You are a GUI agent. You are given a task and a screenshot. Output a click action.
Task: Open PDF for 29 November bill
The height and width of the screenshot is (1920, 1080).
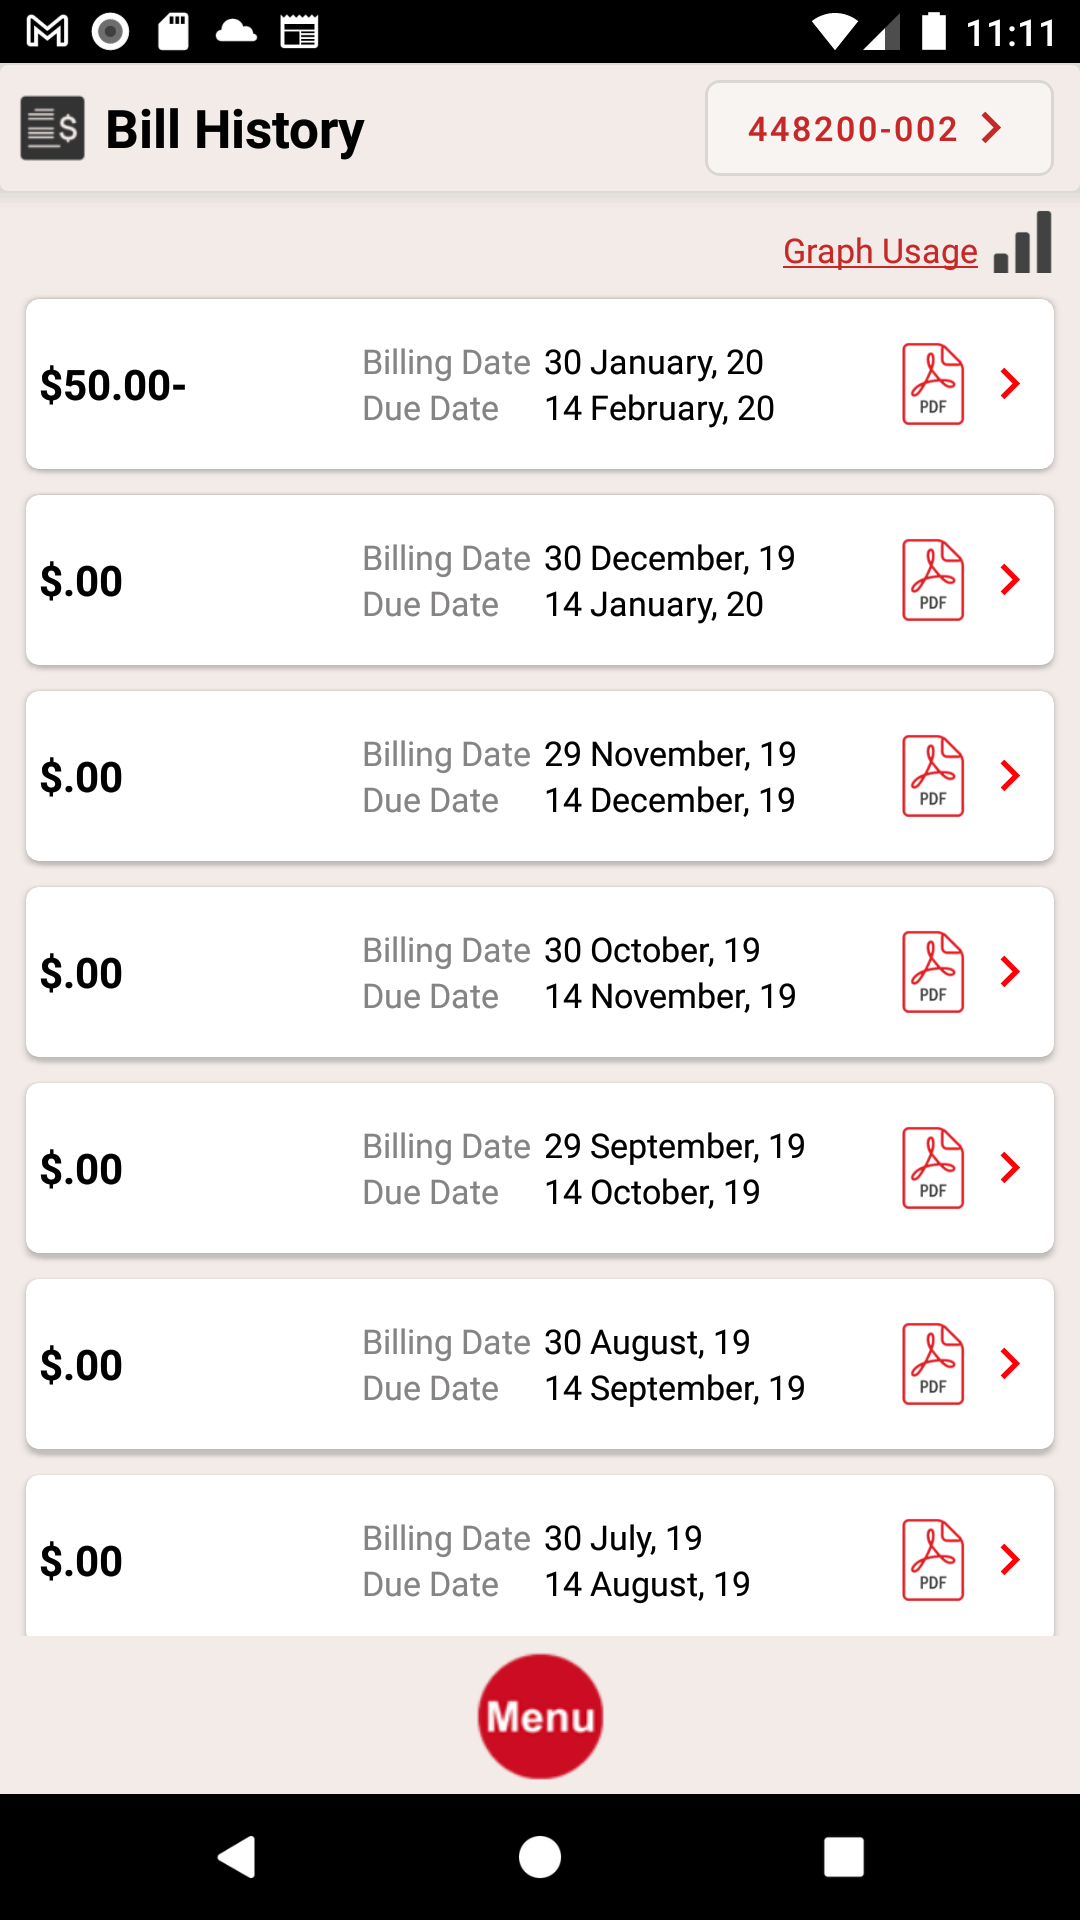click(x=933, y=777)
